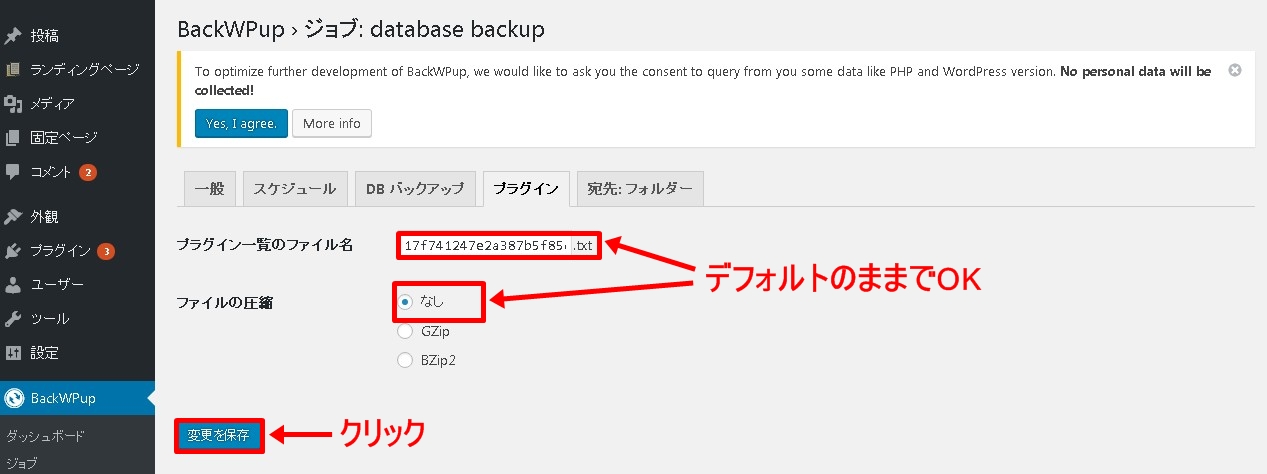
Task: Open the ツール wrench icon
Action: click(x=13, y=319)
